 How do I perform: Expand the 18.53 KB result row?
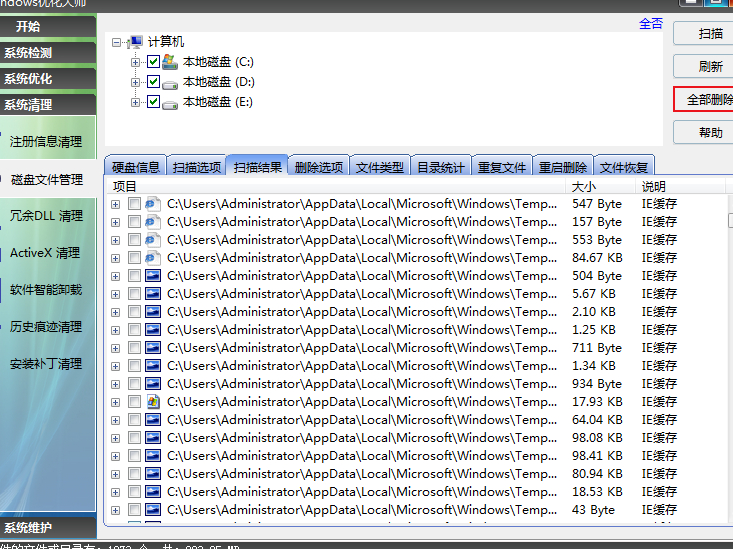(x=115, y=492)
